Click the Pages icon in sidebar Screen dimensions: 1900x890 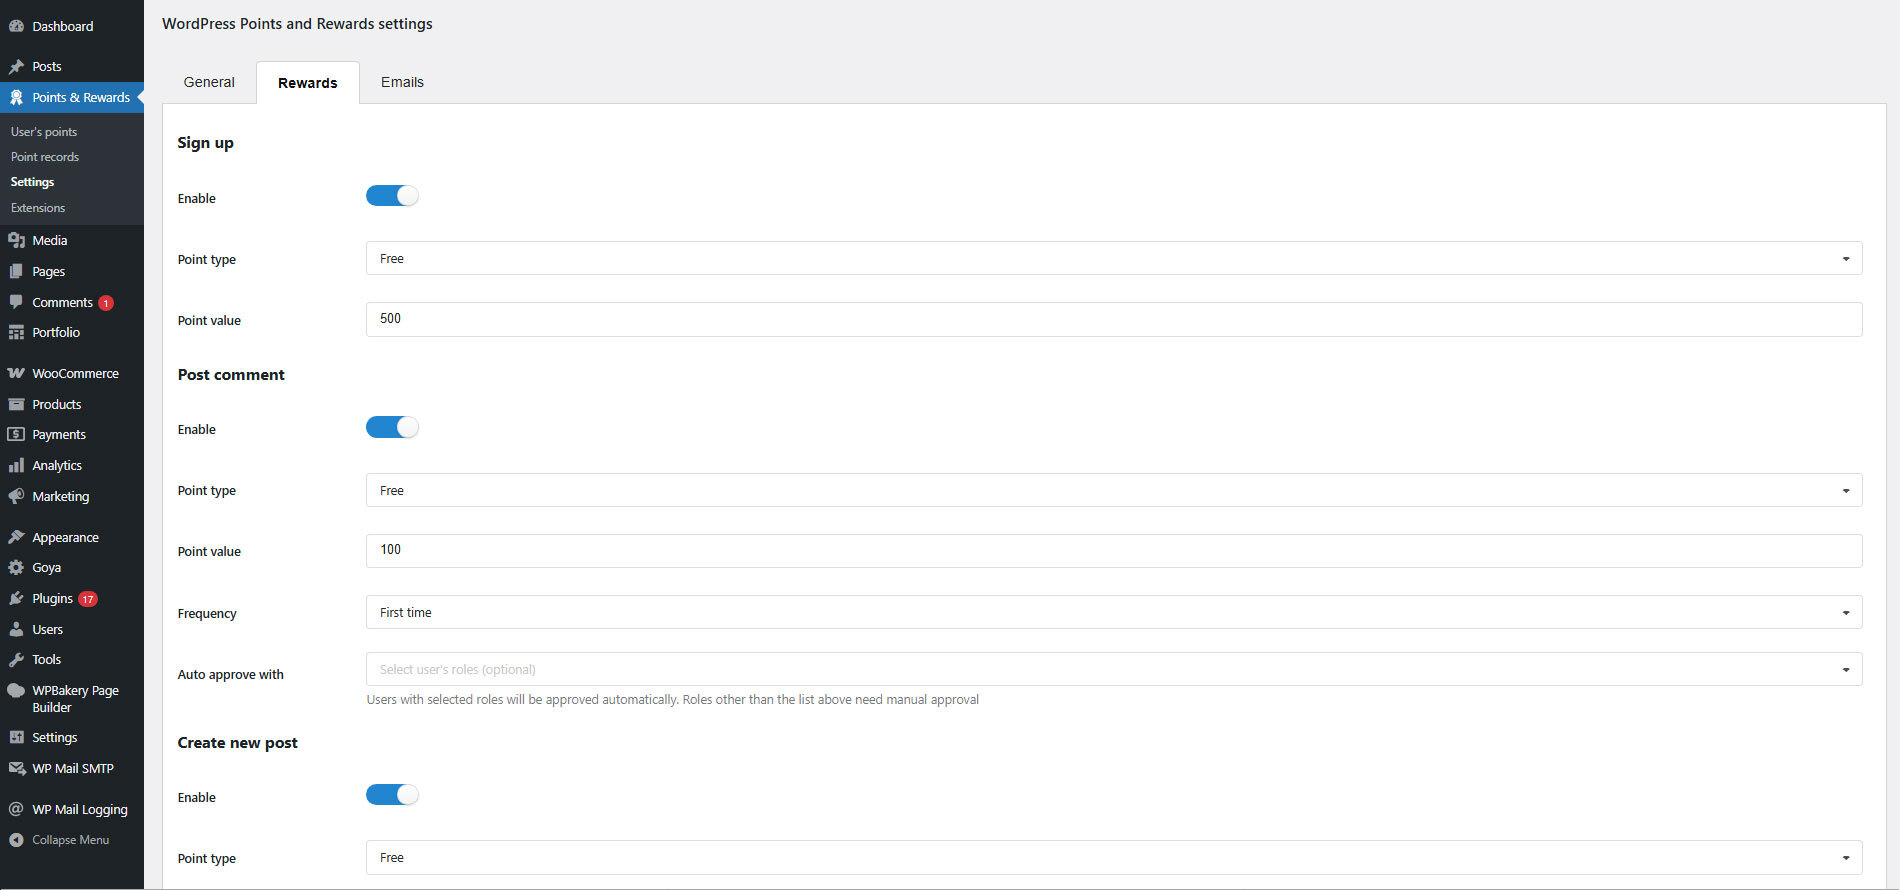point(16,271)
